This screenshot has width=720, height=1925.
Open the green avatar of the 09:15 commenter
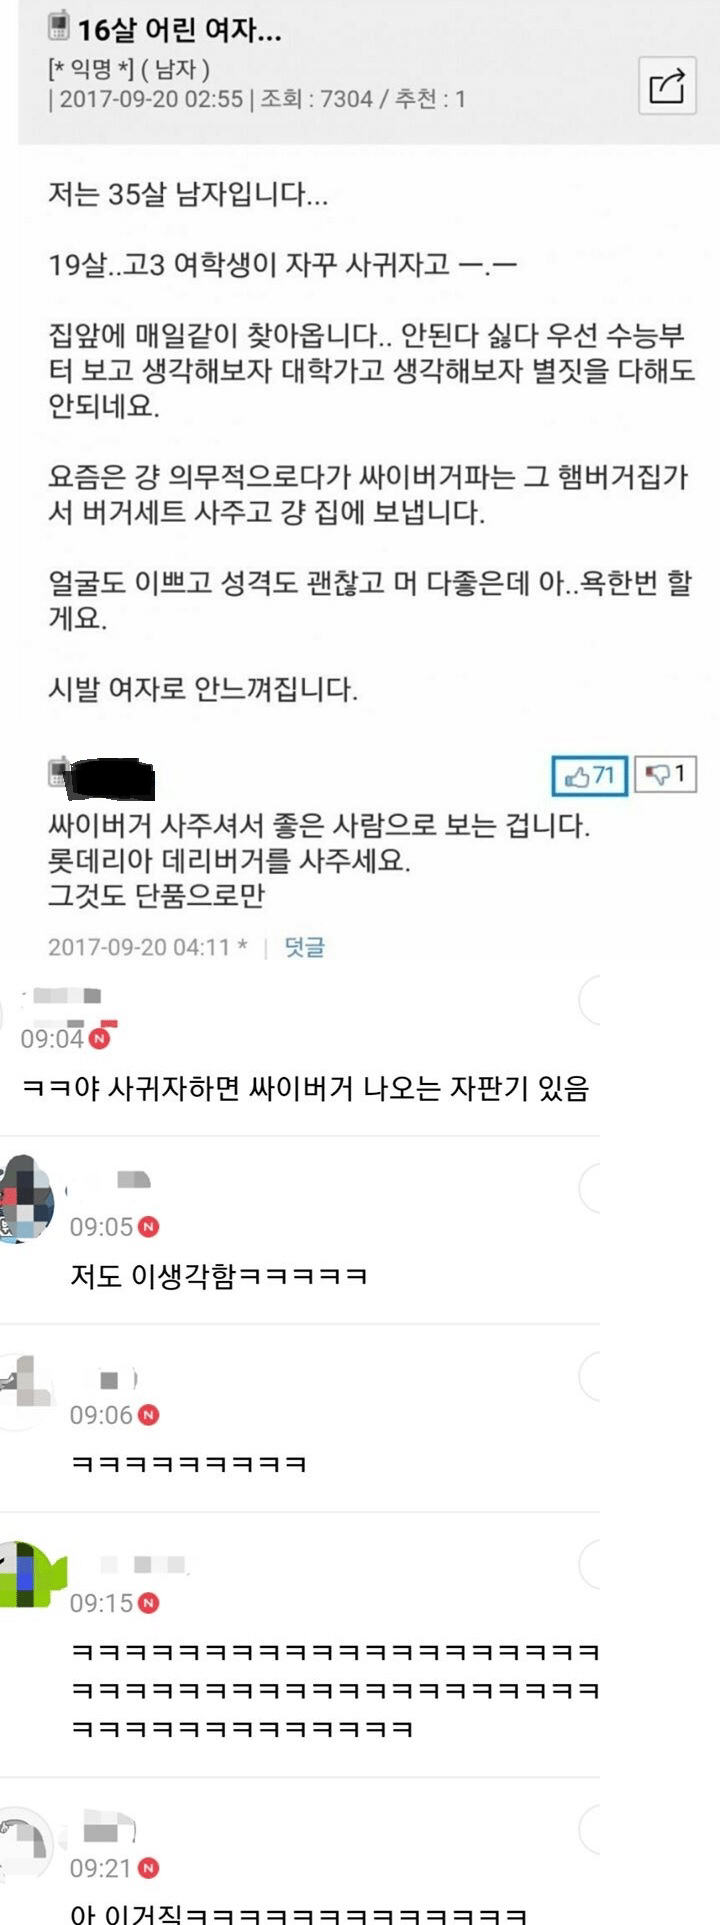32,1575
